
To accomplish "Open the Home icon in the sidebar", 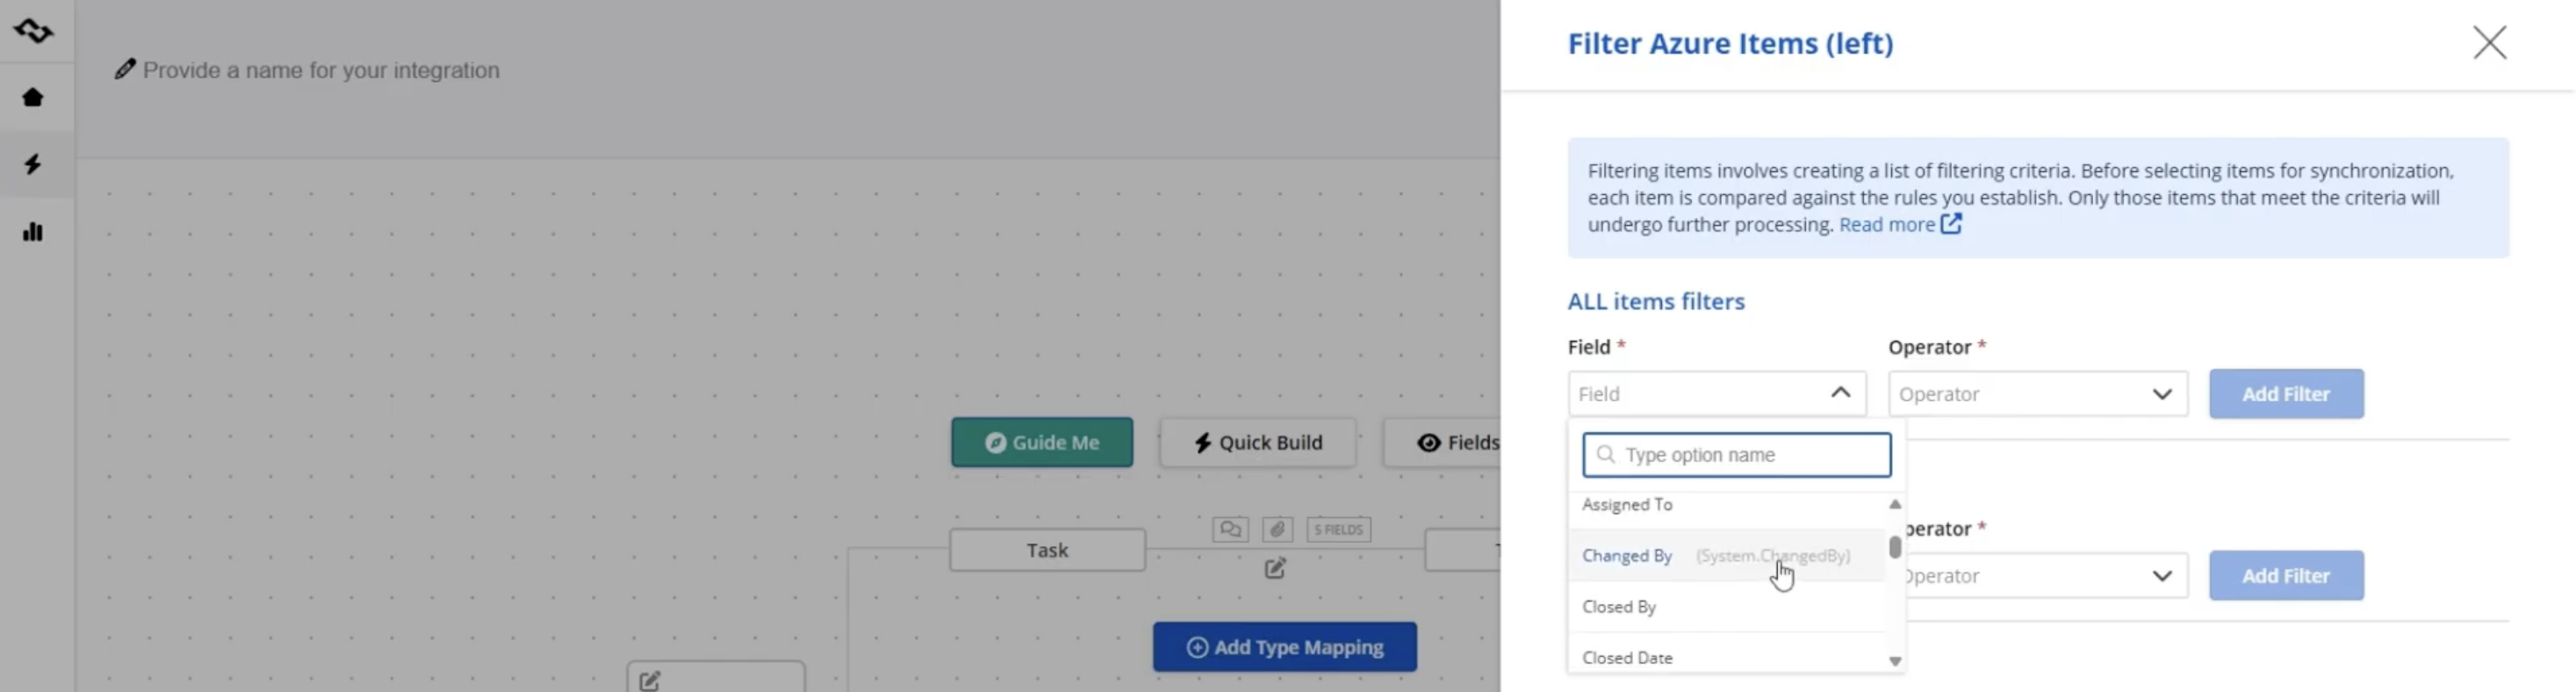I will [33, 98].
